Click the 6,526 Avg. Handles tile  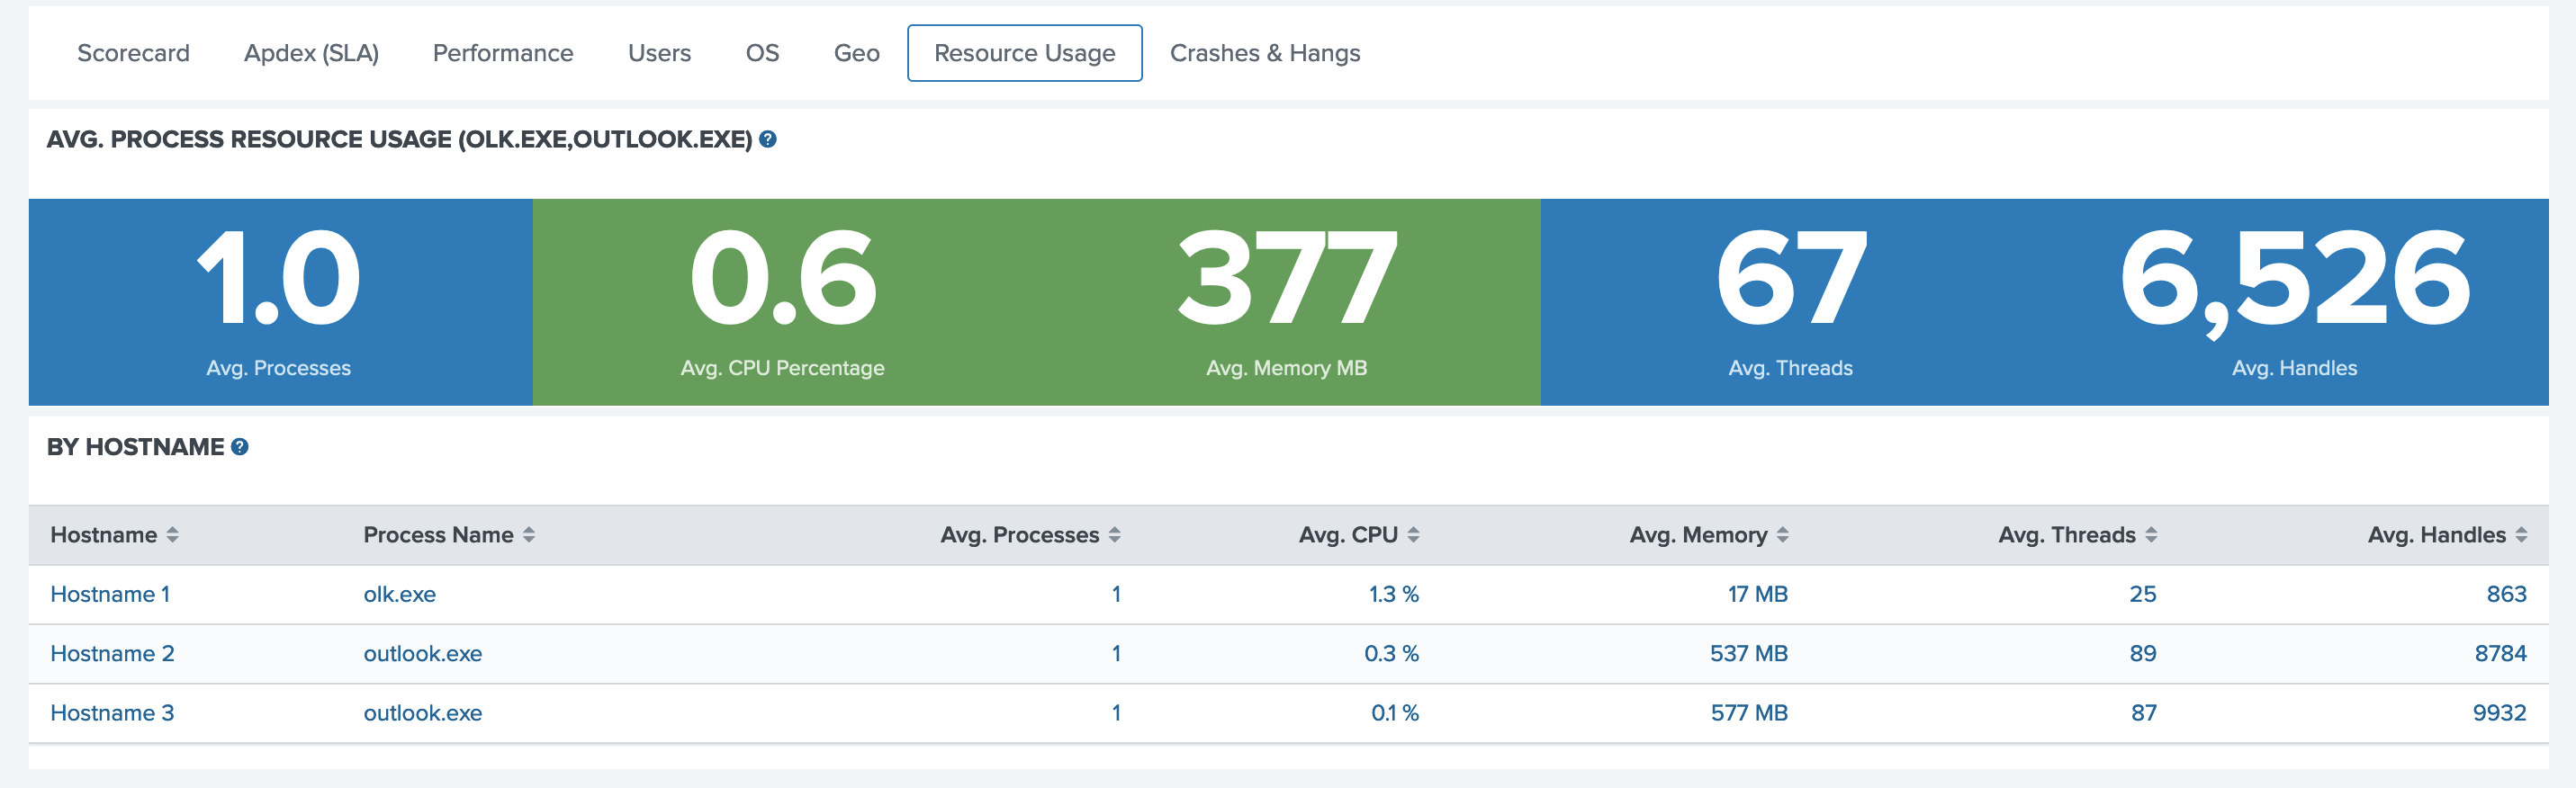2294,301
